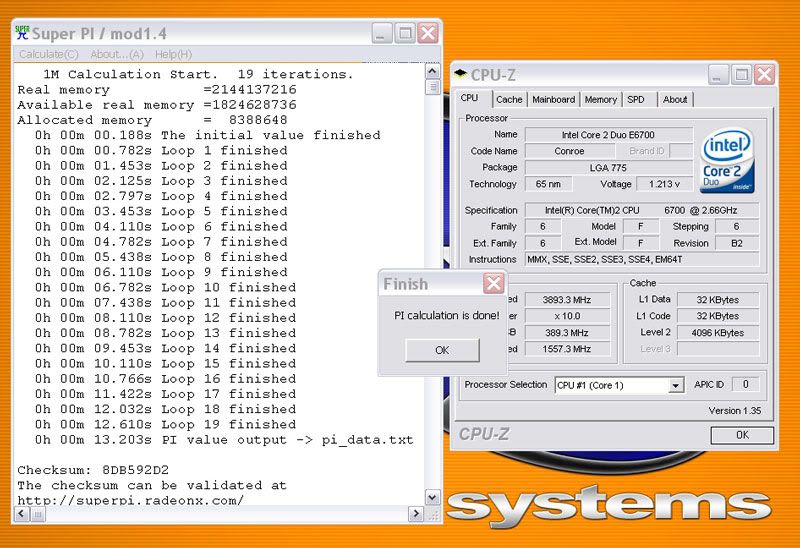Switch to the Cache tab in CPU-Z
This screenshot has width=800, height=548.
(509, 99)
